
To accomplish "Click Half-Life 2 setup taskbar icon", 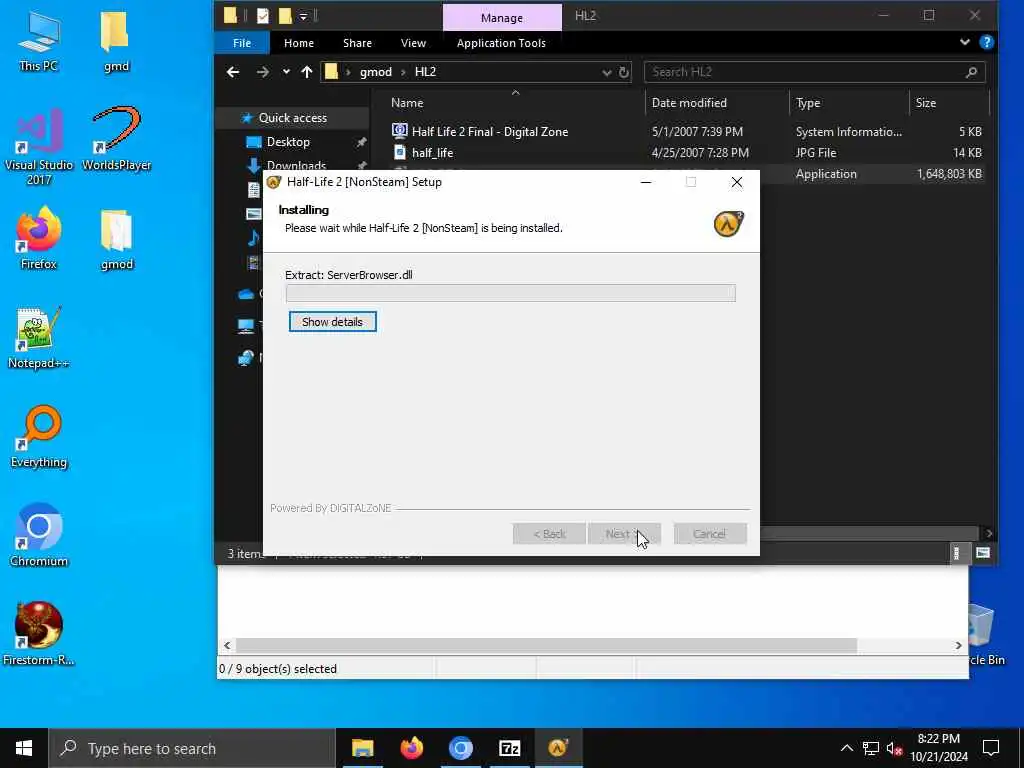I will pos(558,748).
